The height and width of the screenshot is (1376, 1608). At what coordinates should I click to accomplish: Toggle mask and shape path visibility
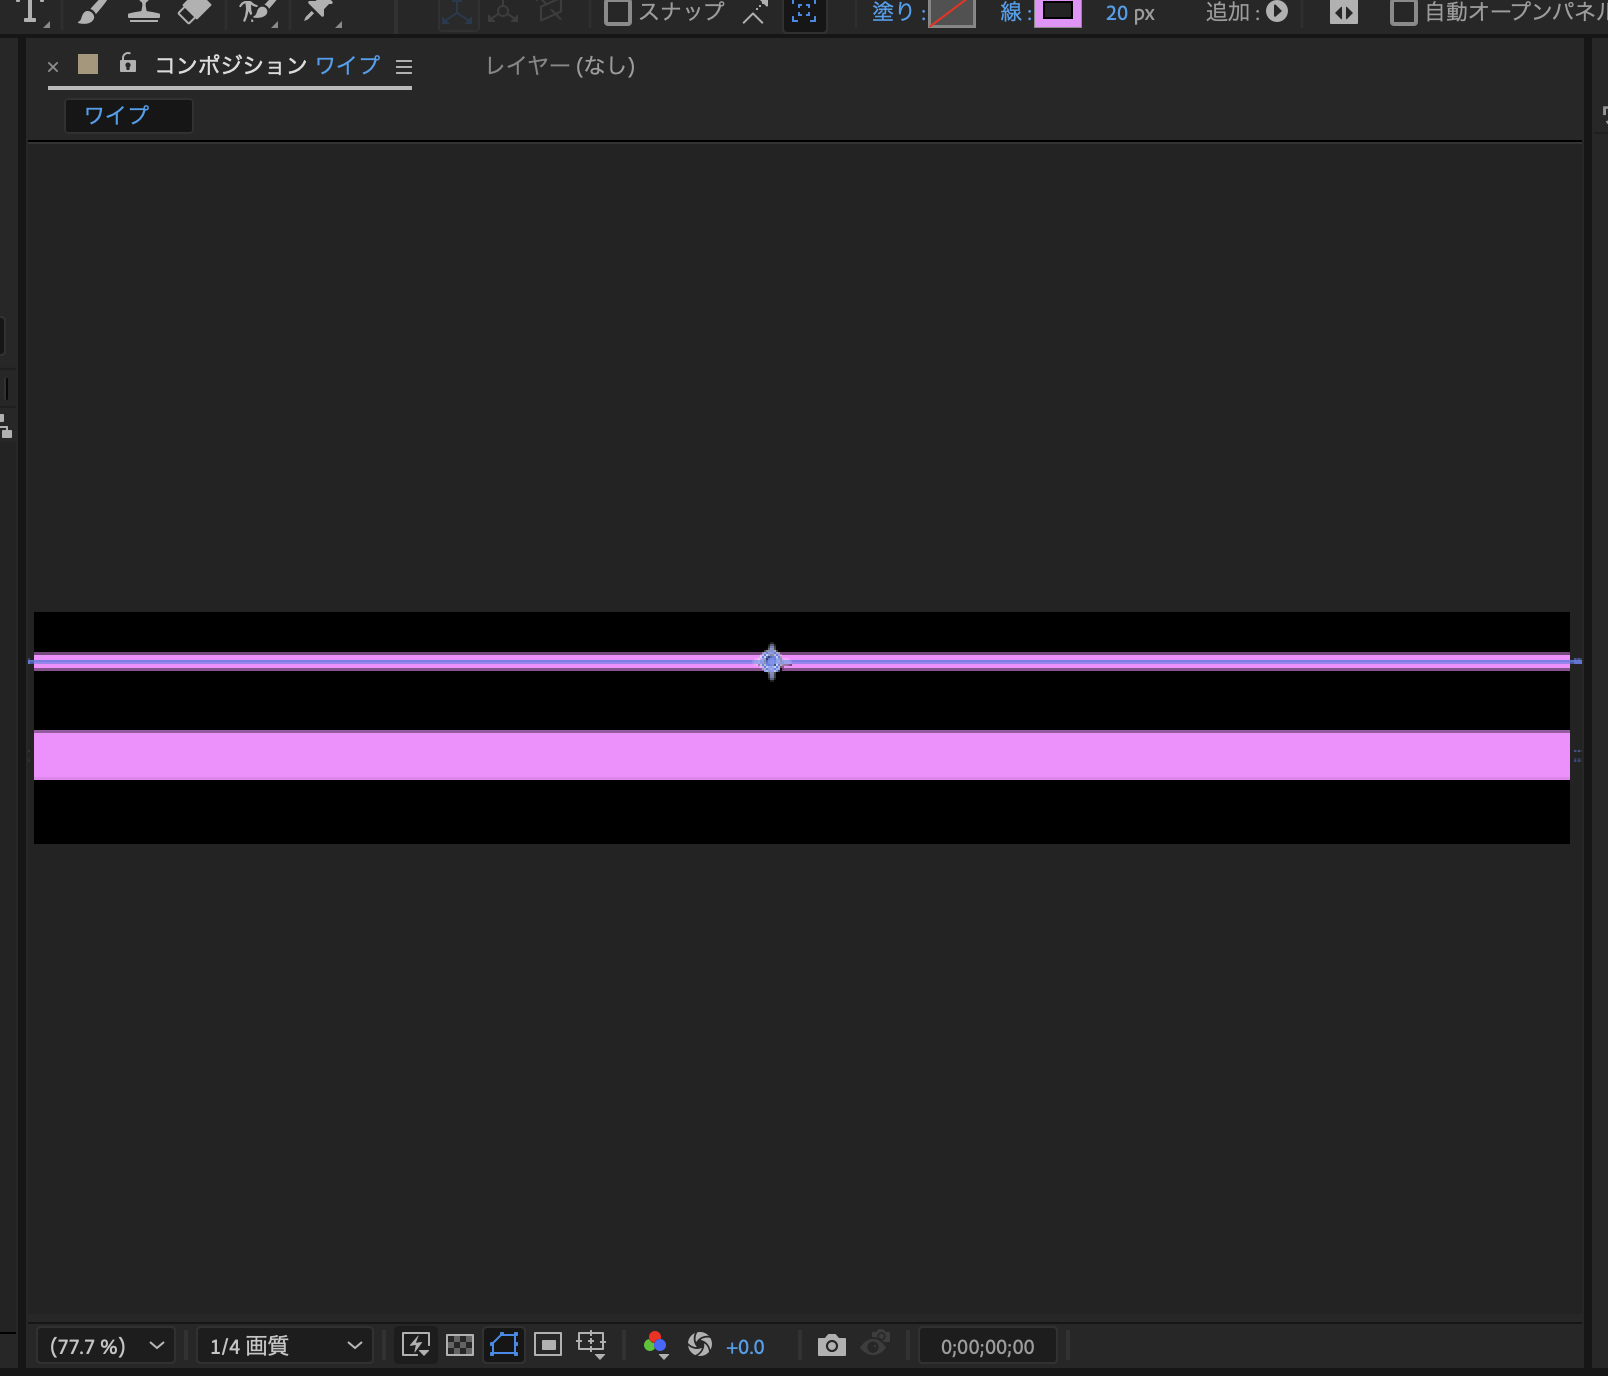pyautogui.click(x=504, y=1345)
